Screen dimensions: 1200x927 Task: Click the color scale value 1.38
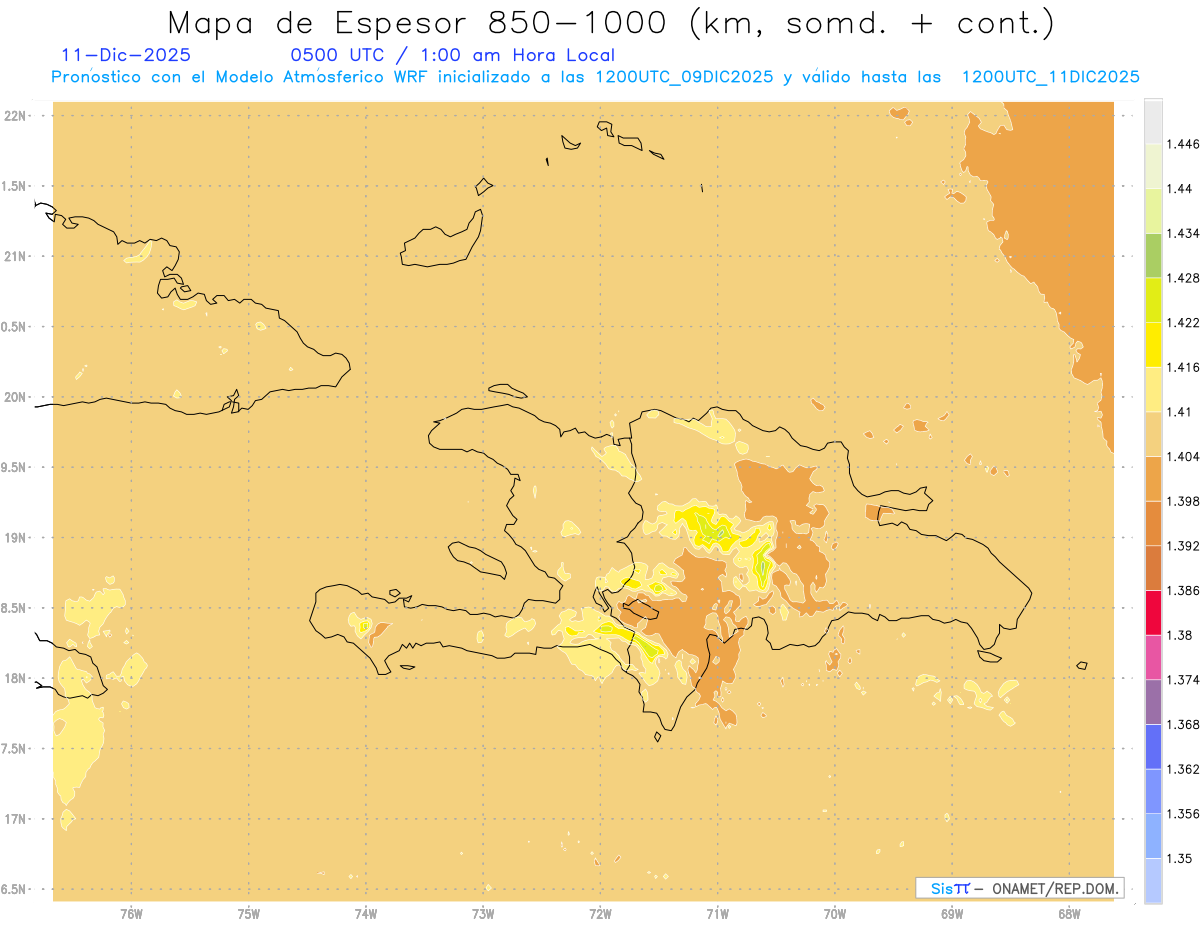[1181, 635]
